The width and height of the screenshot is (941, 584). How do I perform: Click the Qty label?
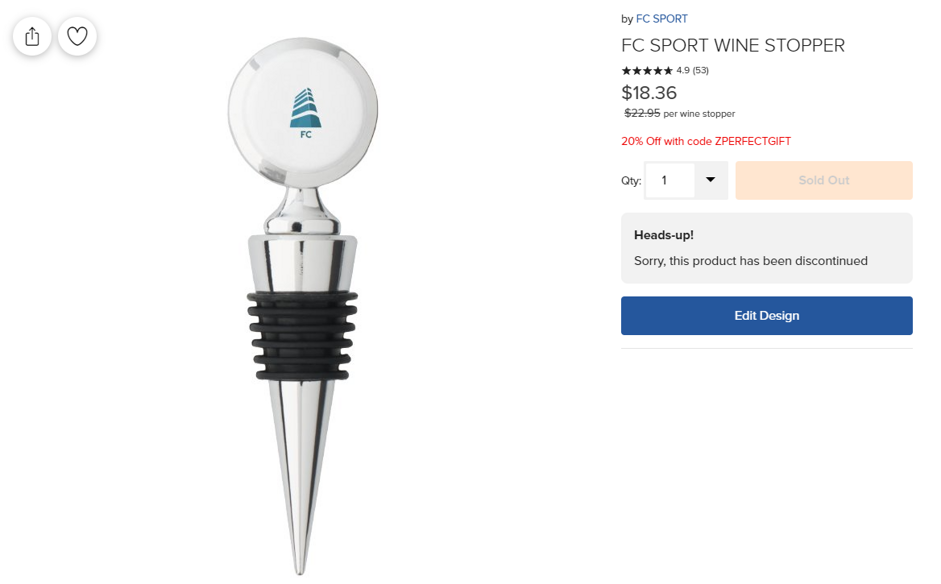631,181
